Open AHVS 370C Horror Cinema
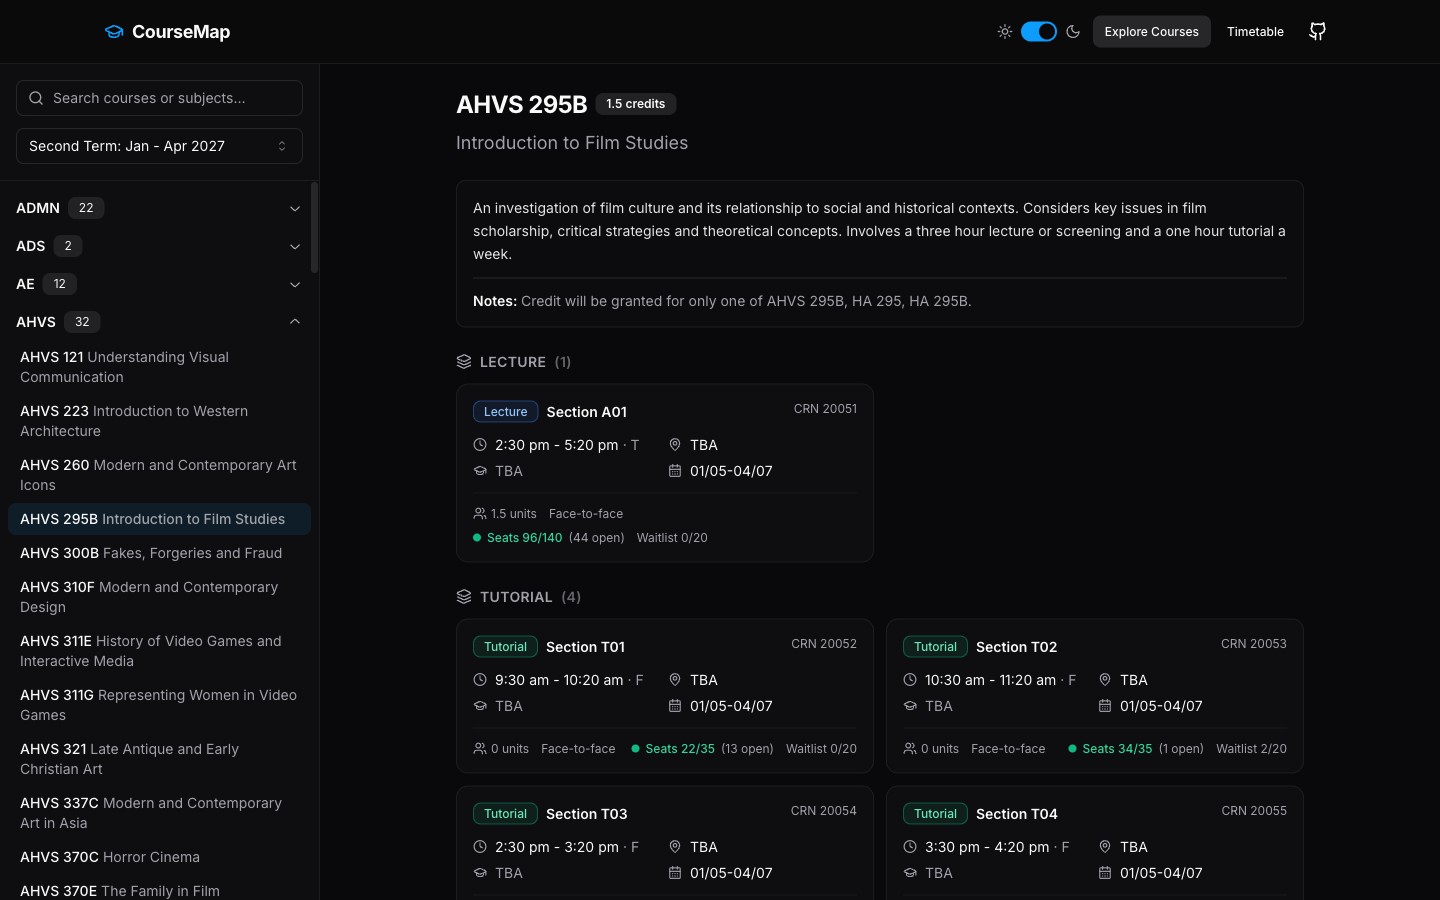The image size is (1440, 900). point(159,857)
